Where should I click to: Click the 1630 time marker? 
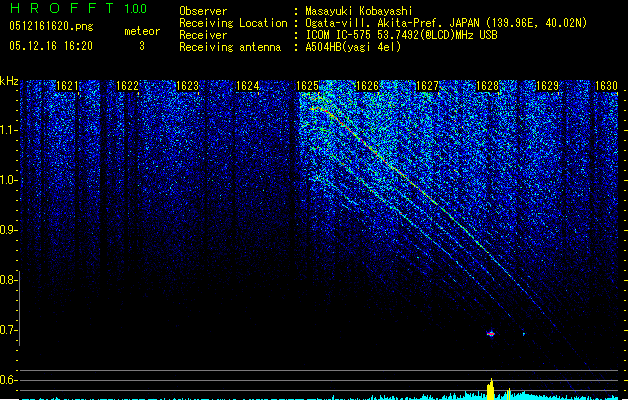click(606, 86)
